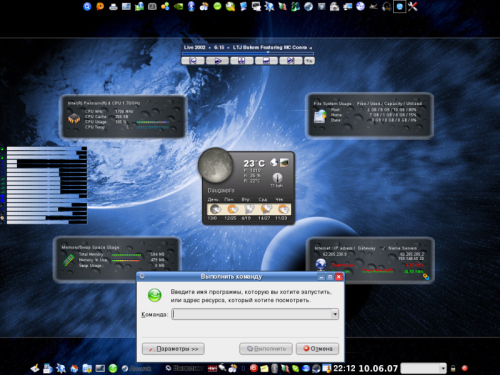The height and width of the screenshot is (375, 500).
Task: Open the wrench and screwdriver settings icon
Action: [x=413, y=6]
